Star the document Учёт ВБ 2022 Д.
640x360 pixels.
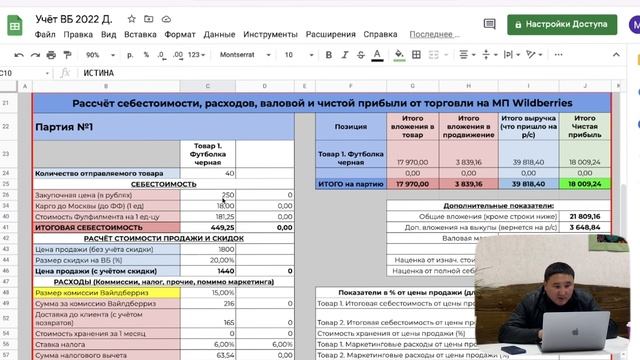coord(131,19)
